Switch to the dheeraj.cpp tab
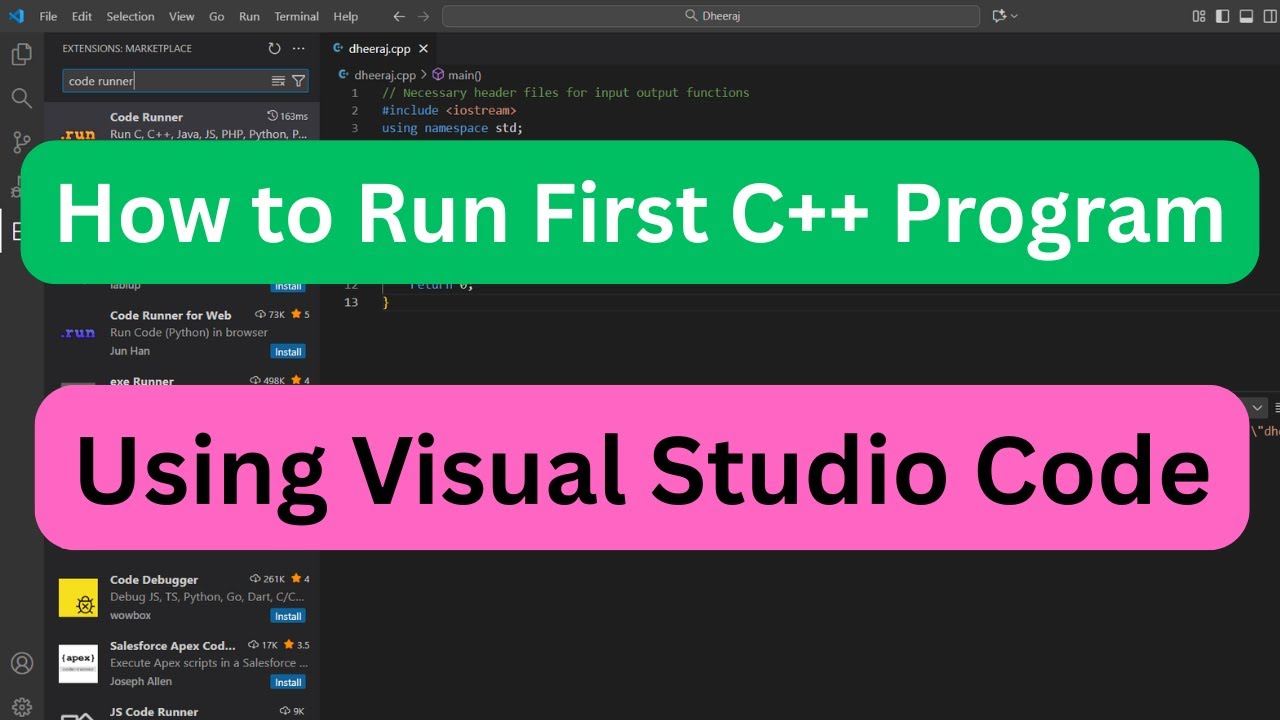Image resolution: width=1280 pixels, height=720 pixels. tap(380, 48)
